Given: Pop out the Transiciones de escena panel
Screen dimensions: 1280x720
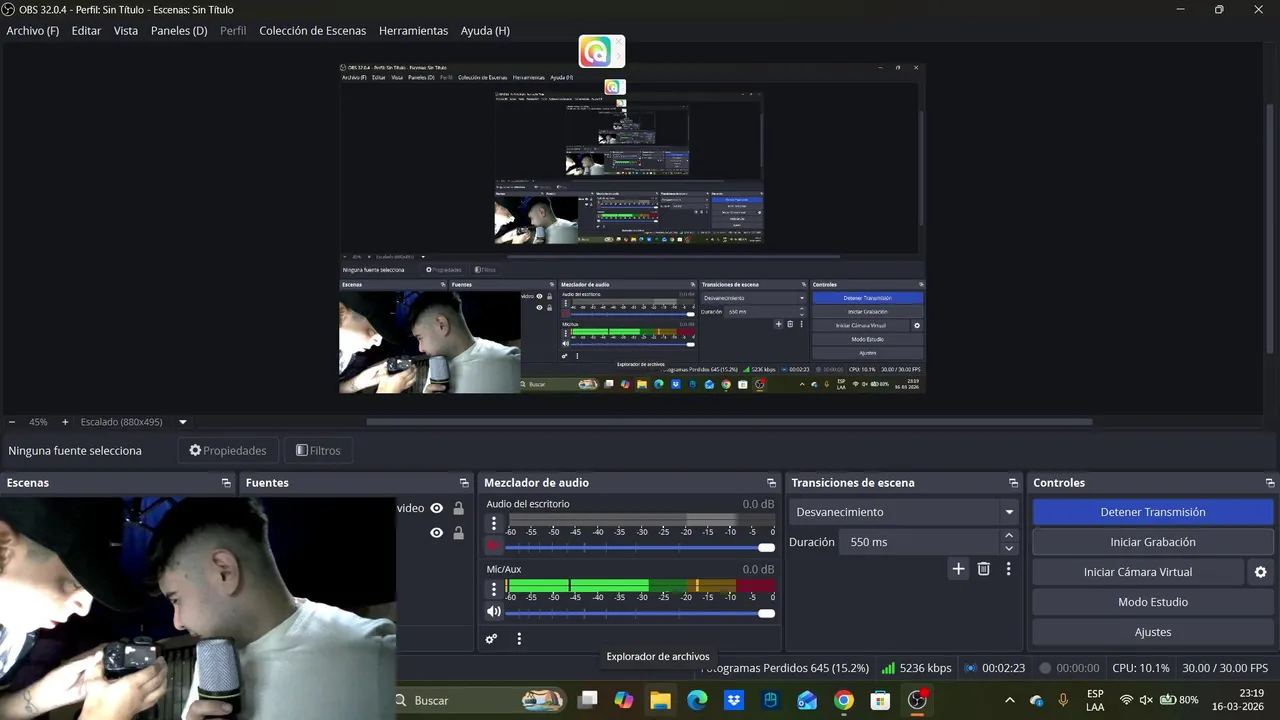Looking at the screenshot, I should click(1013, 483).
